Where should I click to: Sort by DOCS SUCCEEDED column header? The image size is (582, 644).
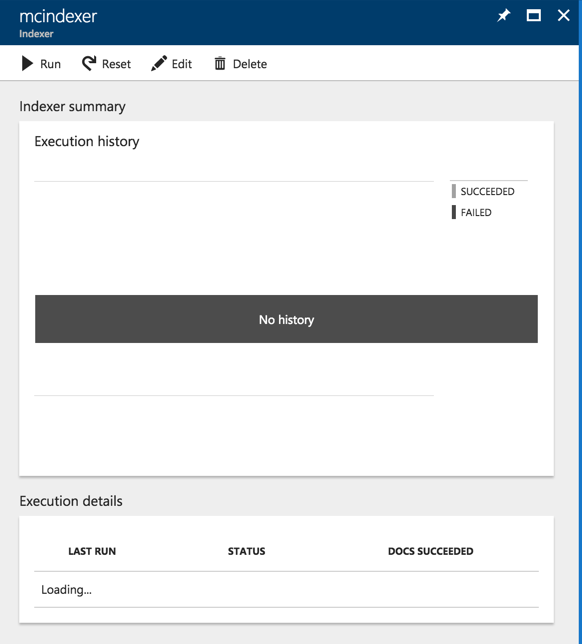430,551
